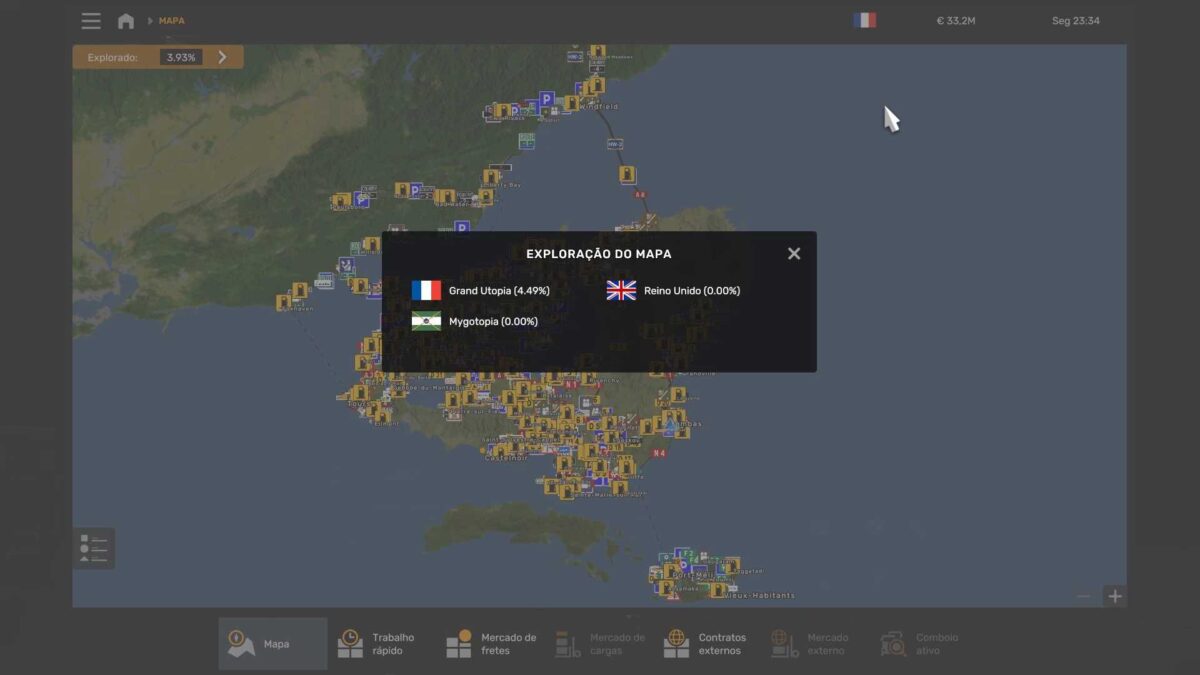The height and width of the screenshot is (675, 1200).
Task: Open Mercado de fretes
Action: click(x=492, y=644)
